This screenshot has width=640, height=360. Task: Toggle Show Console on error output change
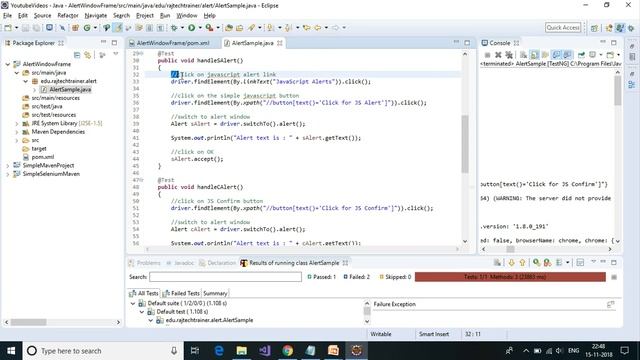pyautogui.click(x=567, y=55)
